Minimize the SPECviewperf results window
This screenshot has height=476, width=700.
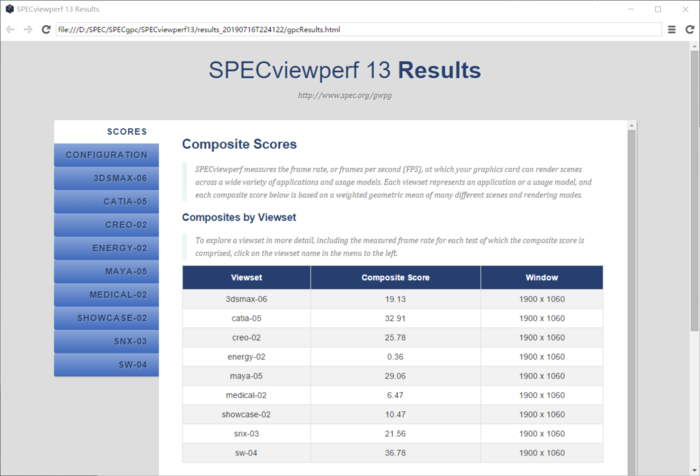631,9
